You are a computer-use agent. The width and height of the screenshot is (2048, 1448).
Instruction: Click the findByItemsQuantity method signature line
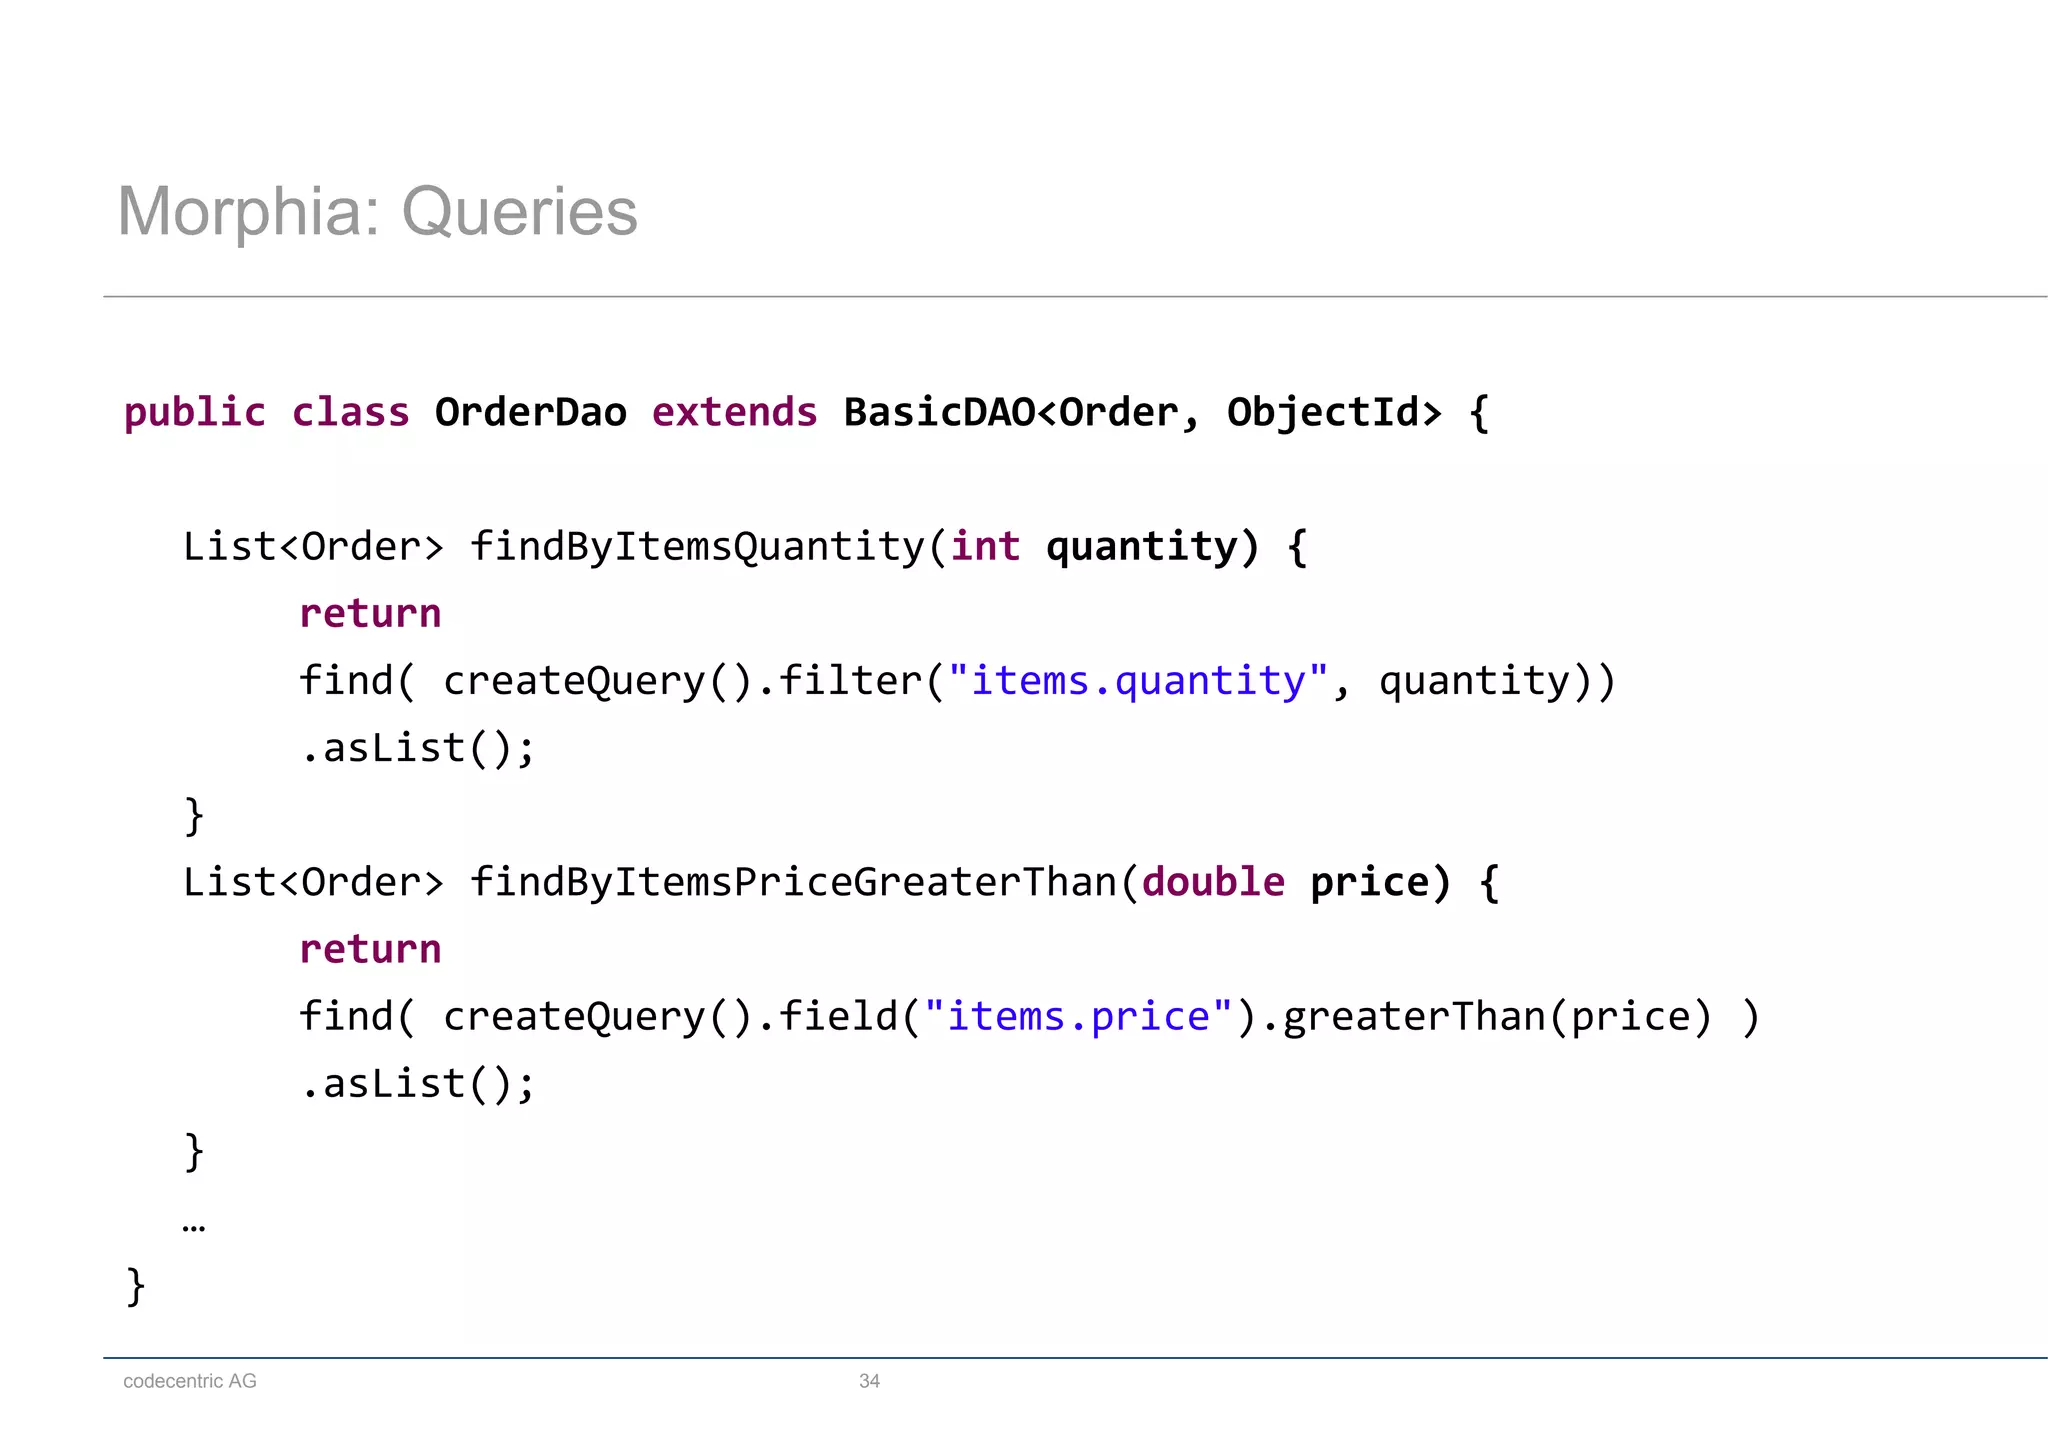tap(745, 547)
